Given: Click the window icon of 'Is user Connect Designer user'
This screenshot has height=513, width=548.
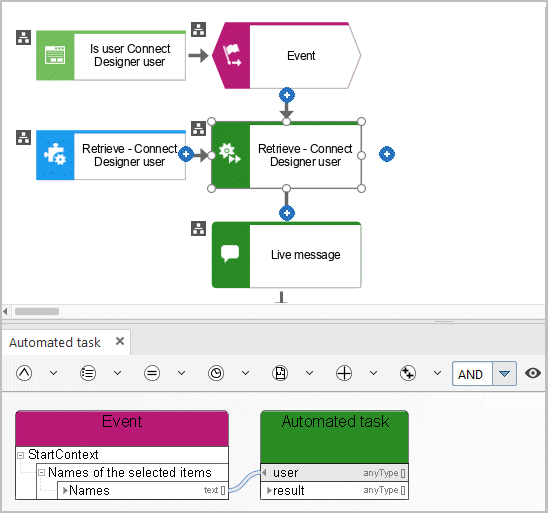Looking at the screenshot, I should point(55,55).
